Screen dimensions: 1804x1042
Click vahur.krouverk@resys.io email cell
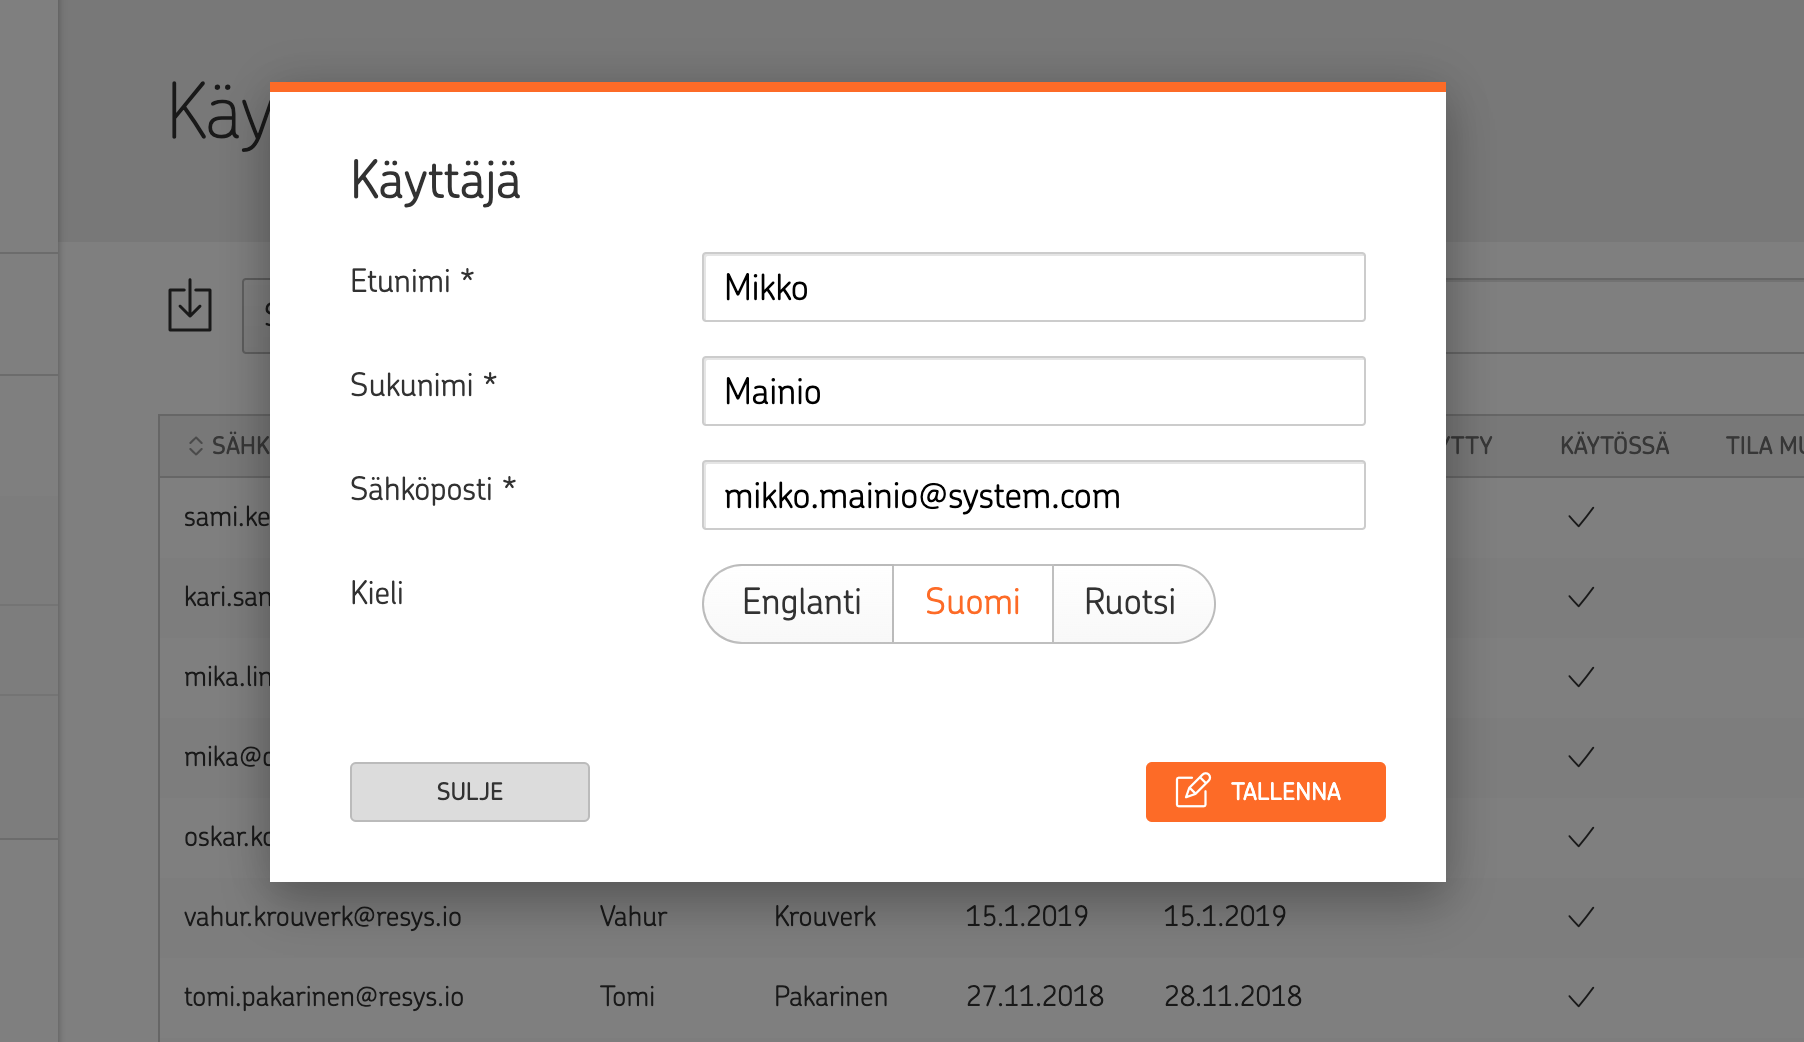coord(323,917)
